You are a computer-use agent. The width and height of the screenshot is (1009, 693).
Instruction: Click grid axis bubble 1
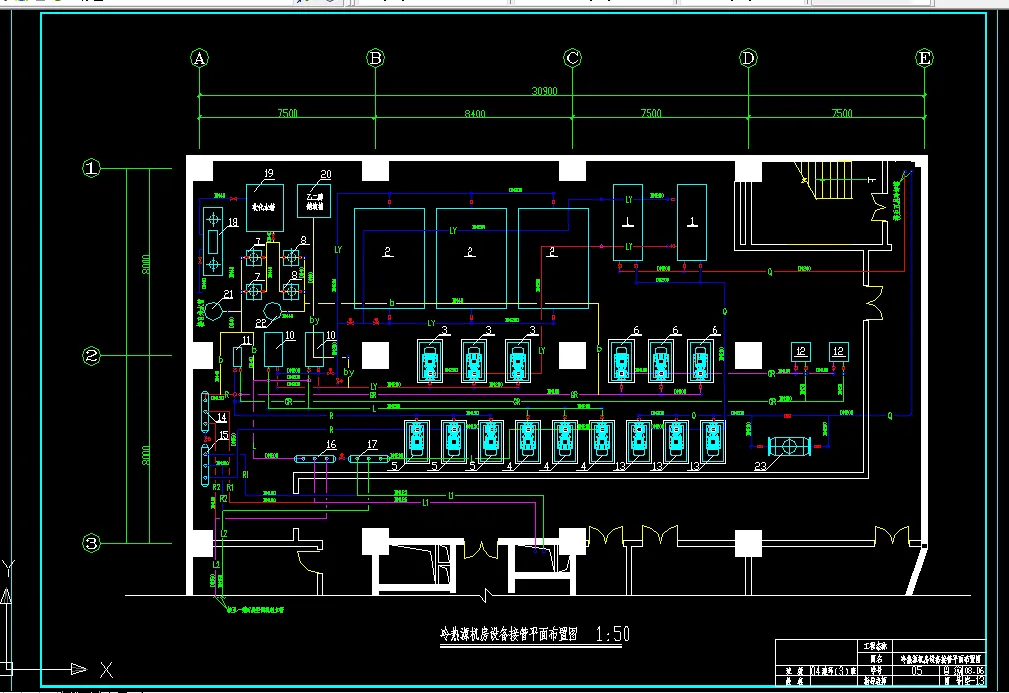click(x=91, y=168)
